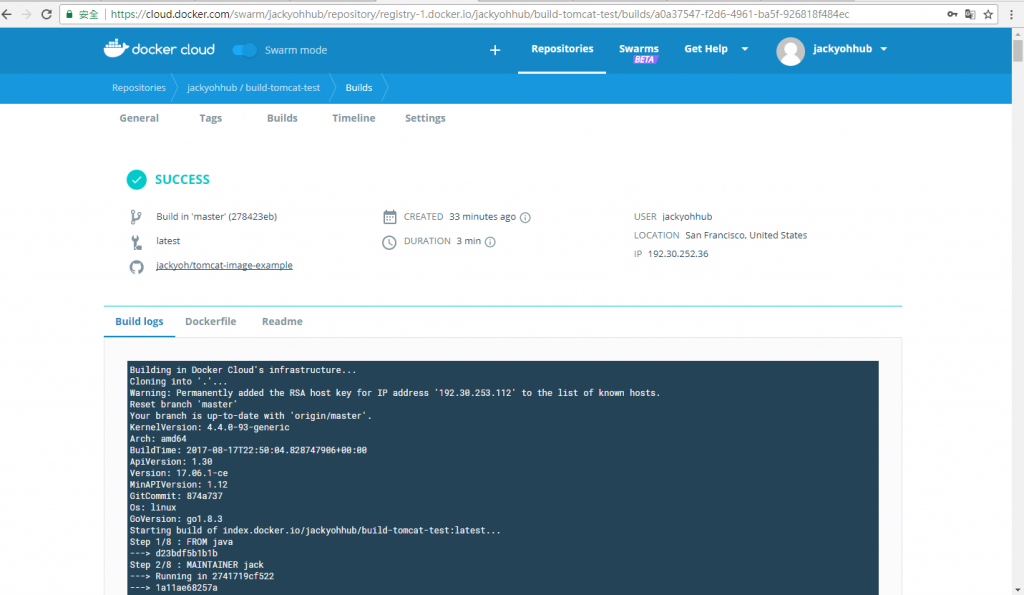Go to Repositories breadcrumb
The height and width of the screenshot is (595, 1024).
pyautogui.click(x=138, y=88)
